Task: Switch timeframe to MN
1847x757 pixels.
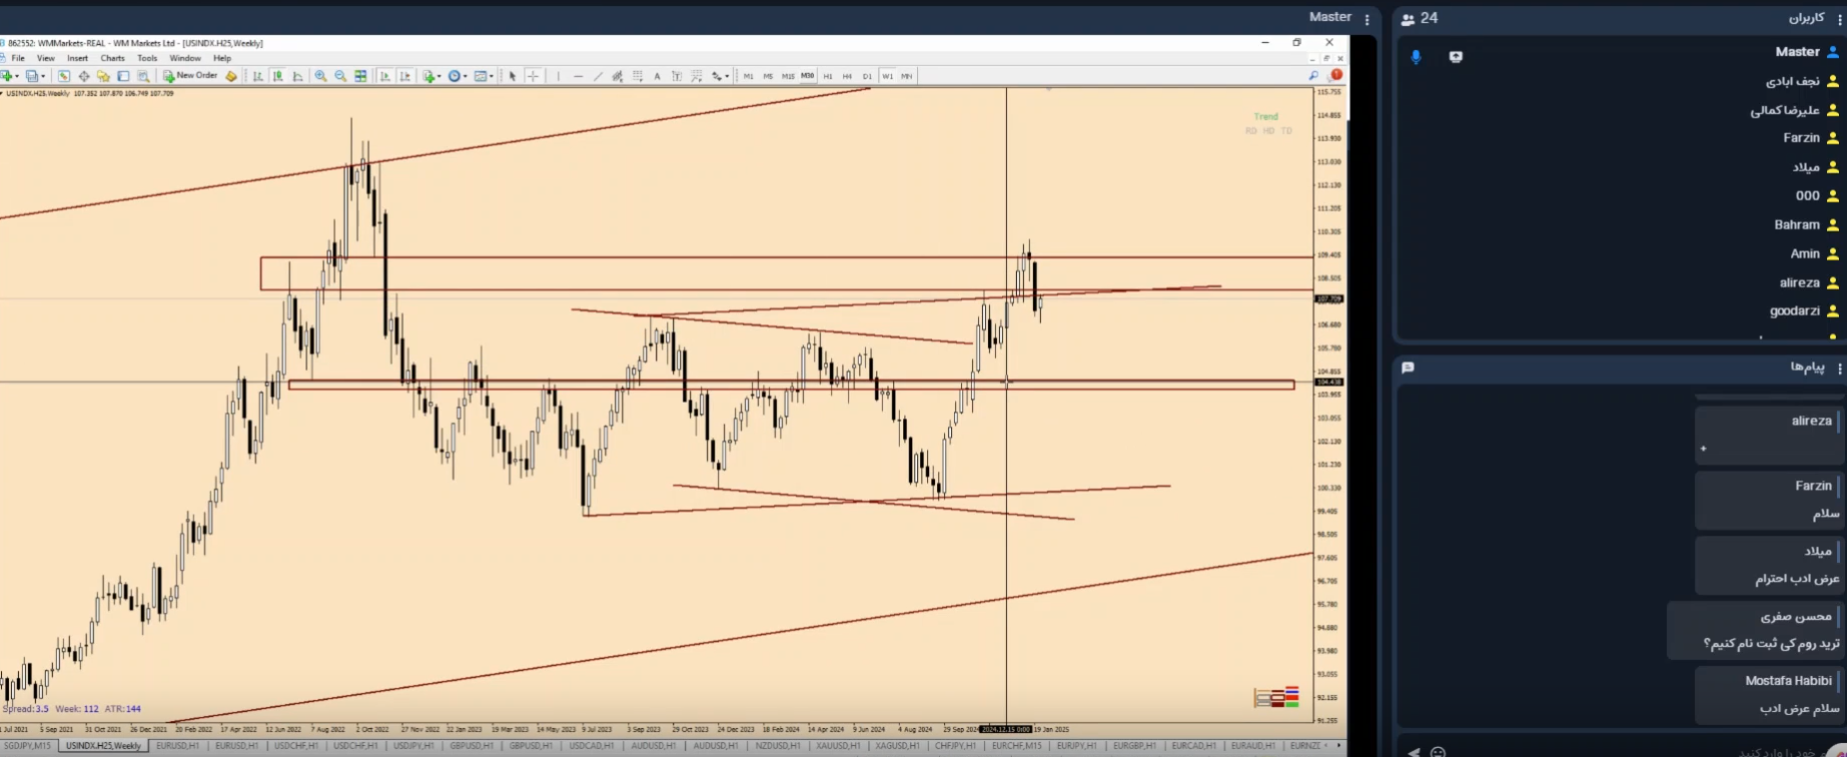Action: pos(907,76)
